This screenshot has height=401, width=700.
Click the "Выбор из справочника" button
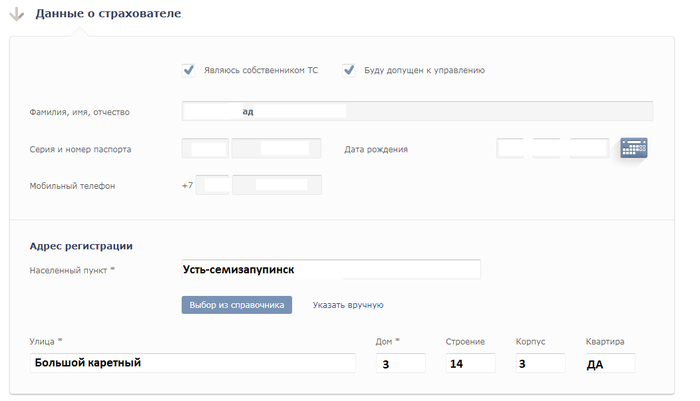(236, 305)
